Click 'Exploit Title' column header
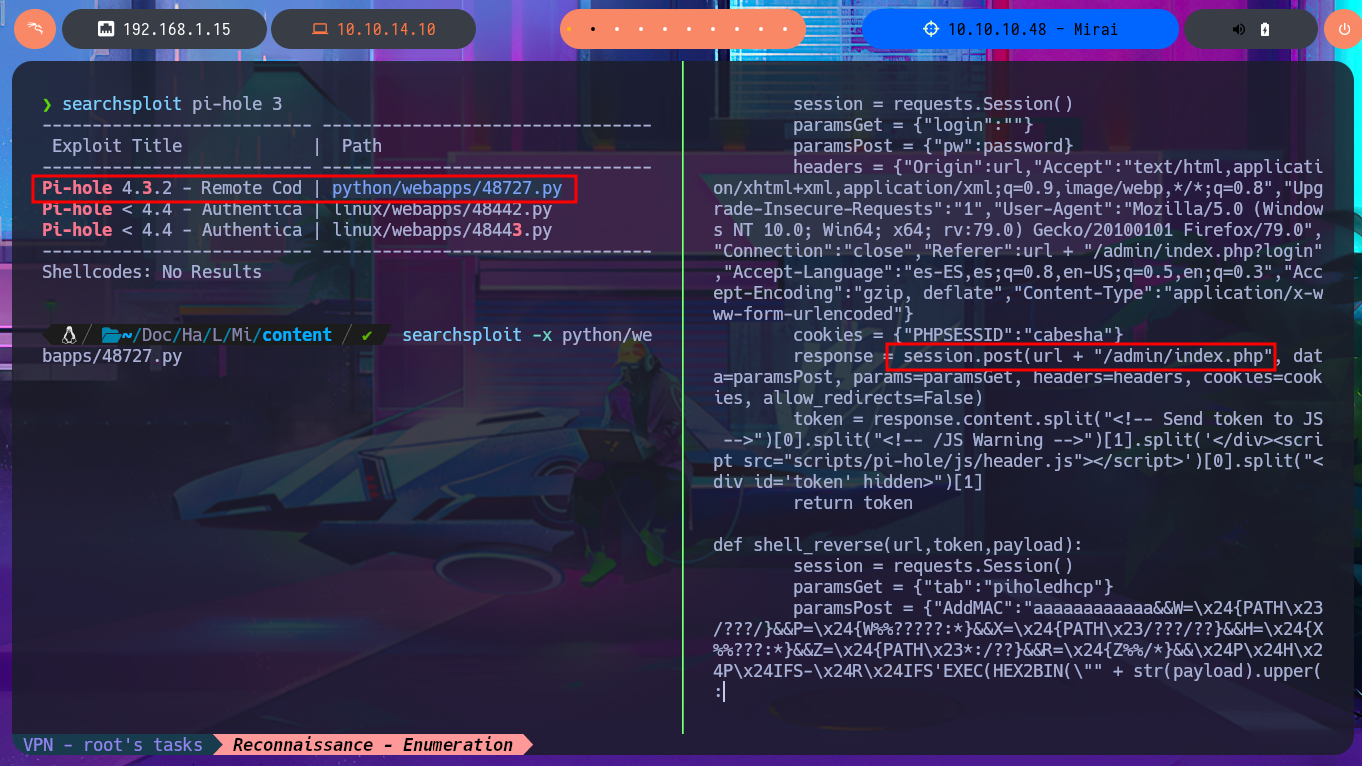Image resolution: width=1362 pixels, height=766 pixels. [117, 146]
